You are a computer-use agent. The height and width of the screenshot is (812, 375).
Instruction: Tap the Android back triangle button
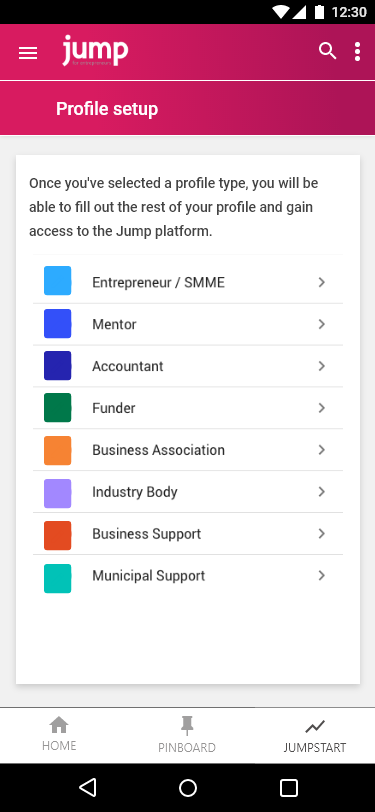(x=88, y=788)
